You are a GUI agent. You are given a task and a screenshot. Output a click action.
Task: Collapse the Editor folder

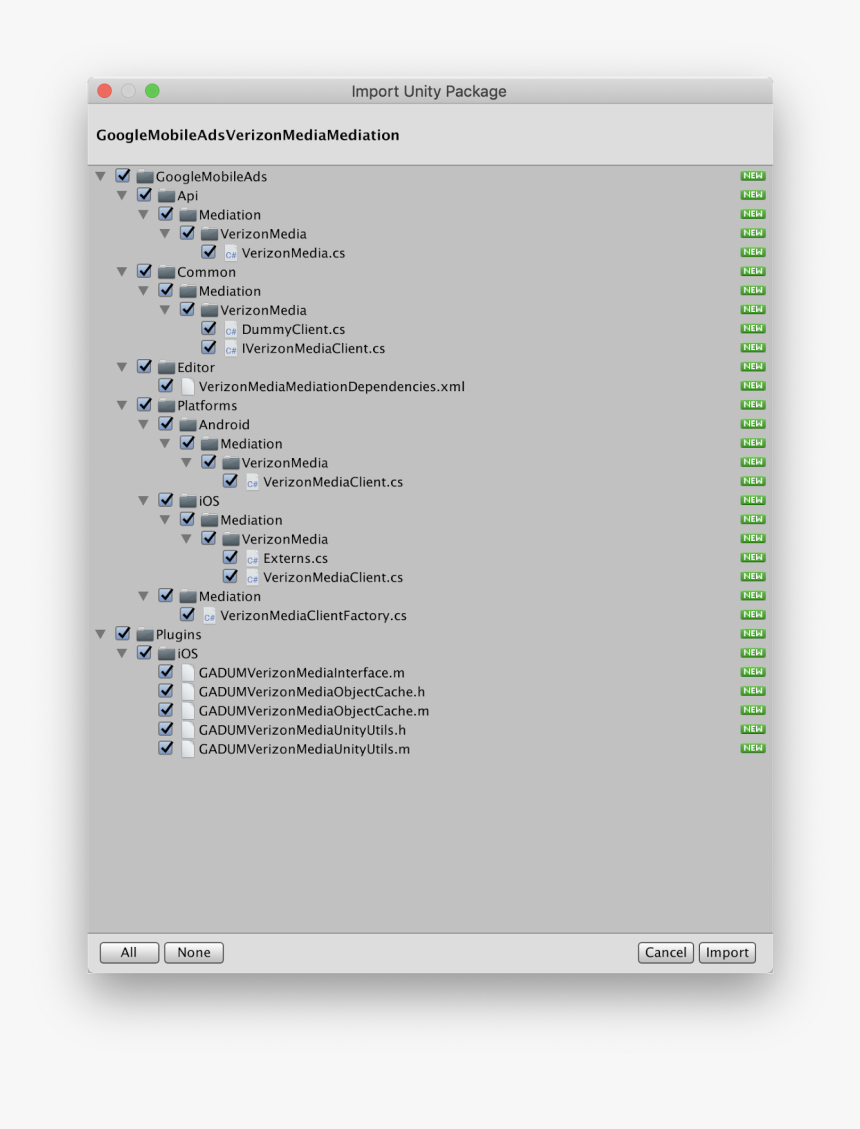(122, 367)
